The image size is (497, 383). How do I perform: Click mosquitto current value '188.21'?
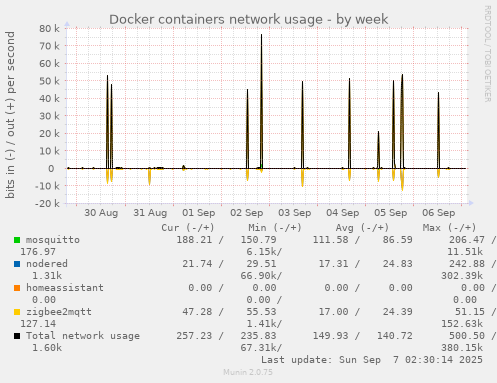pyautogui.click(x=194, y=240)
